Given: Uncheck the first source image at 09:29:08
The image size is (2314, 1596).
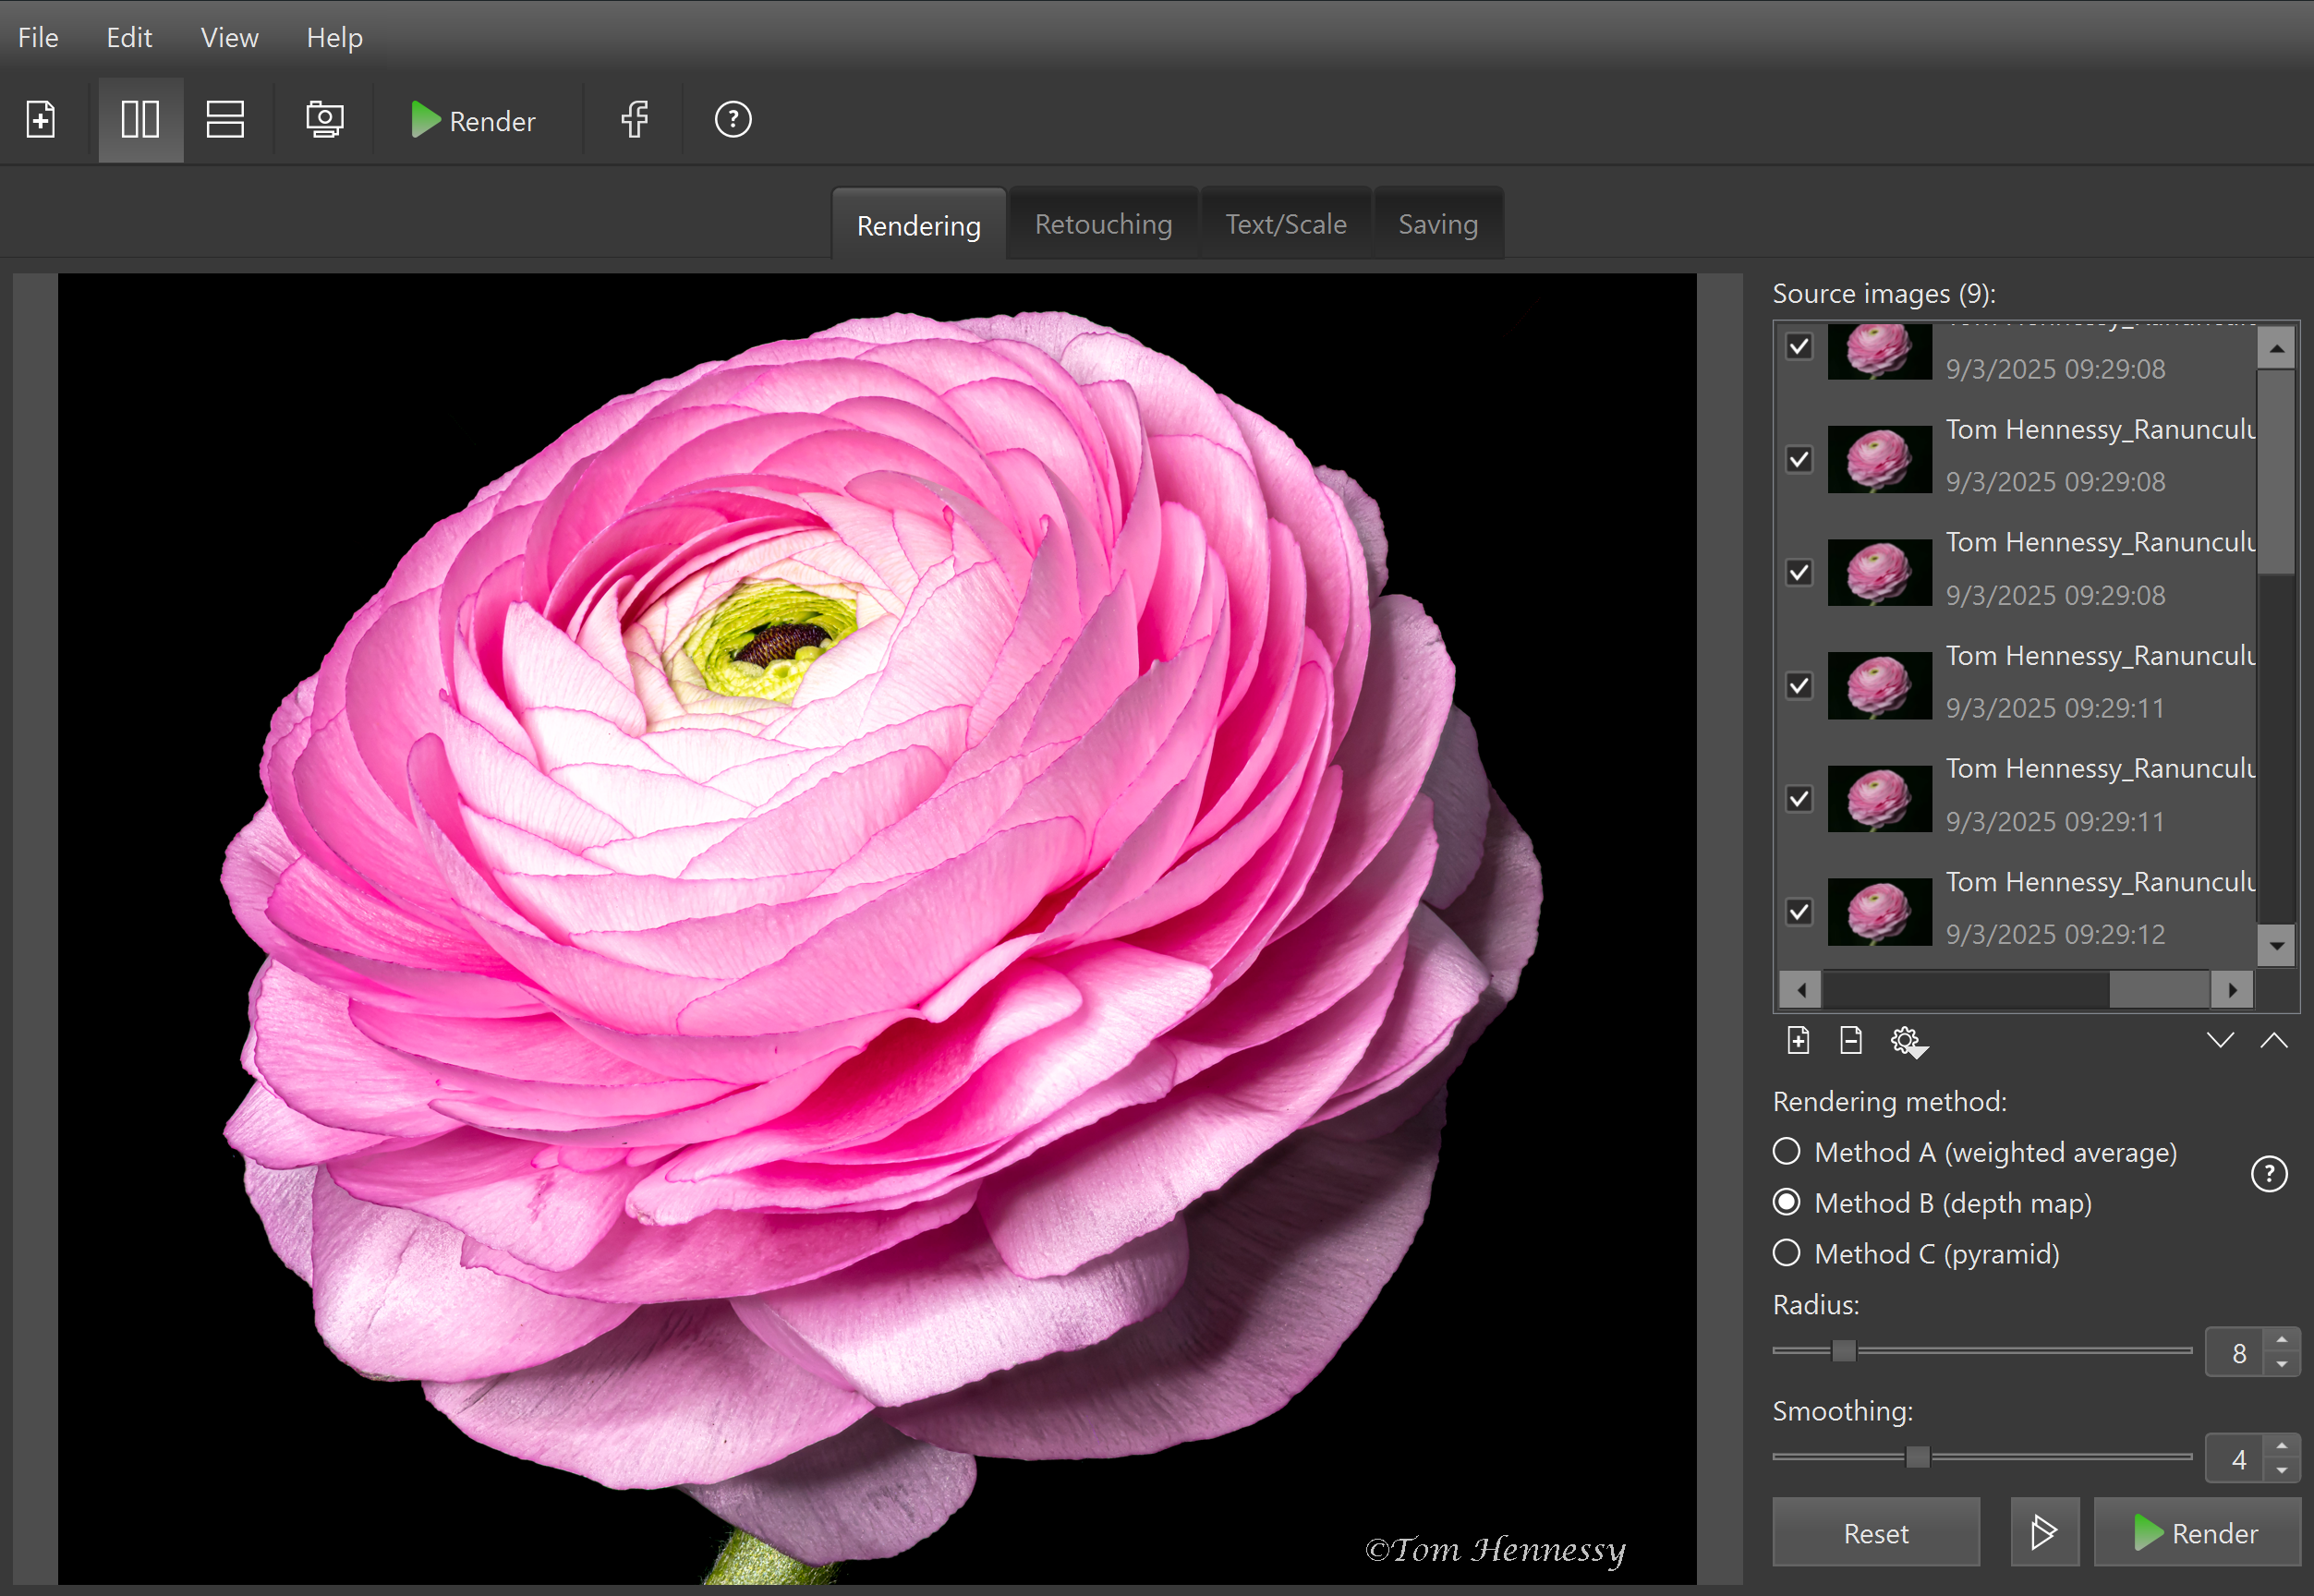Looking at the screenshot, I should [x=1799, y=347].
